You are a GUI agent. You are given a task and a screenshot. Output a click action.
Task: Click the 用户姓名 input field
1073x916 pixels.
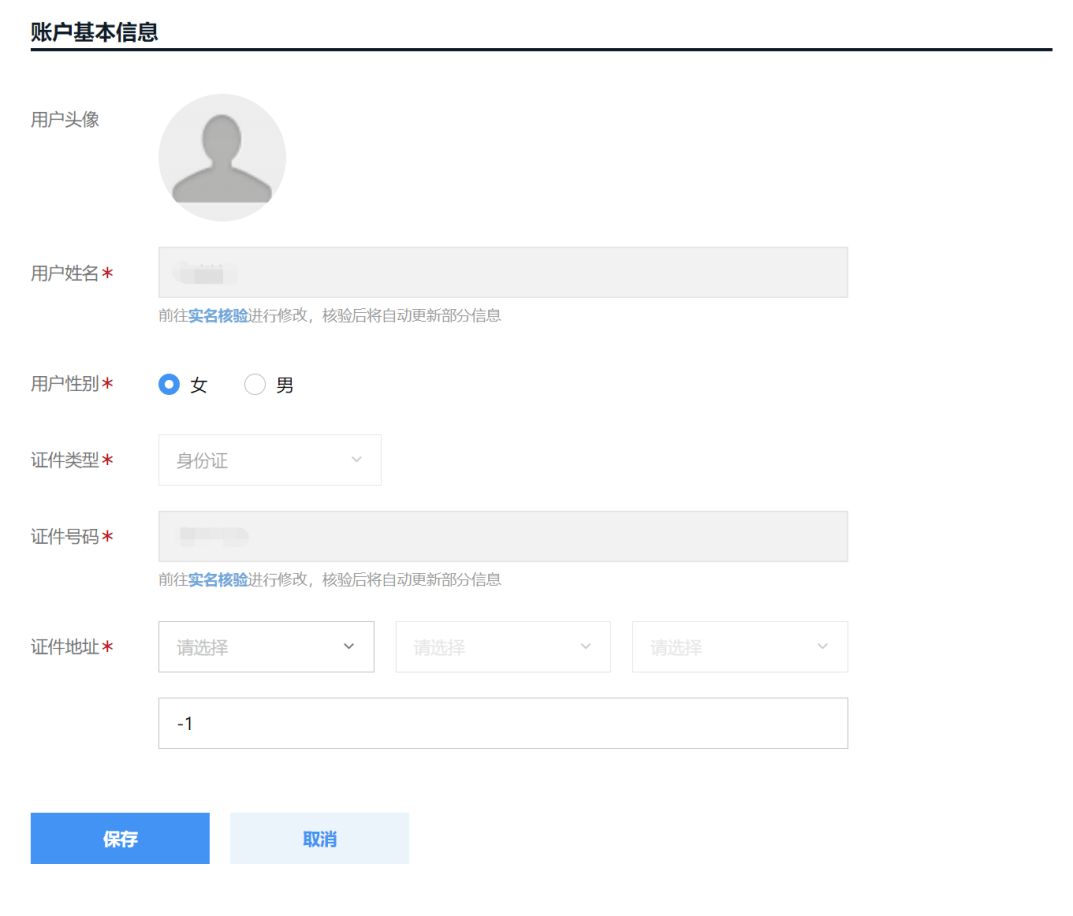click(502, 273)
